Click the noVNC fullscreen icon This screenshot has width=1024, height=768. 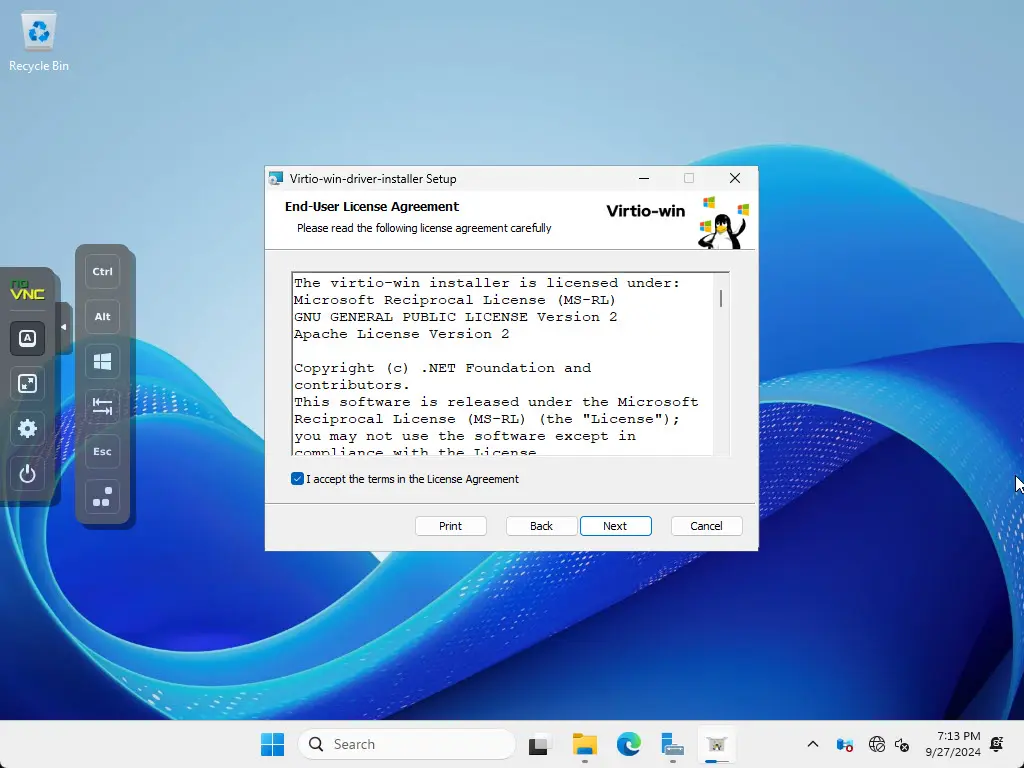tap(28, 384)
